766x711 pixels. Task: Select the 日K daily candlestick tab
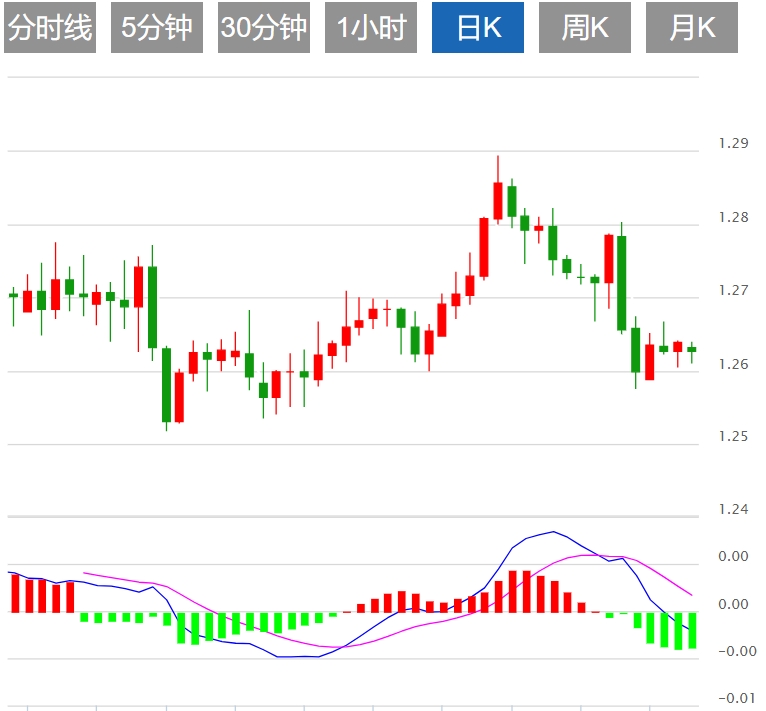tap(478, 27)
